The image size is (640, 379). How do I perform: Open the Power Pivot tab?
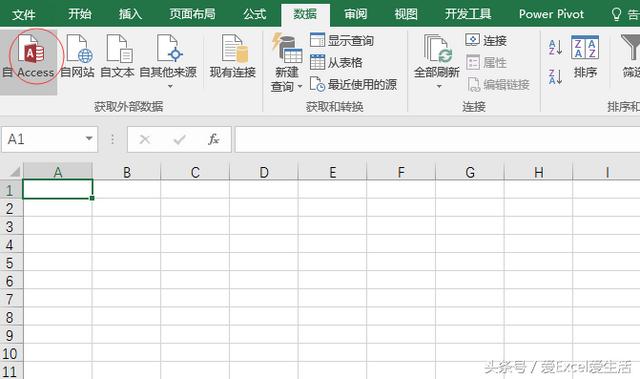551,14
